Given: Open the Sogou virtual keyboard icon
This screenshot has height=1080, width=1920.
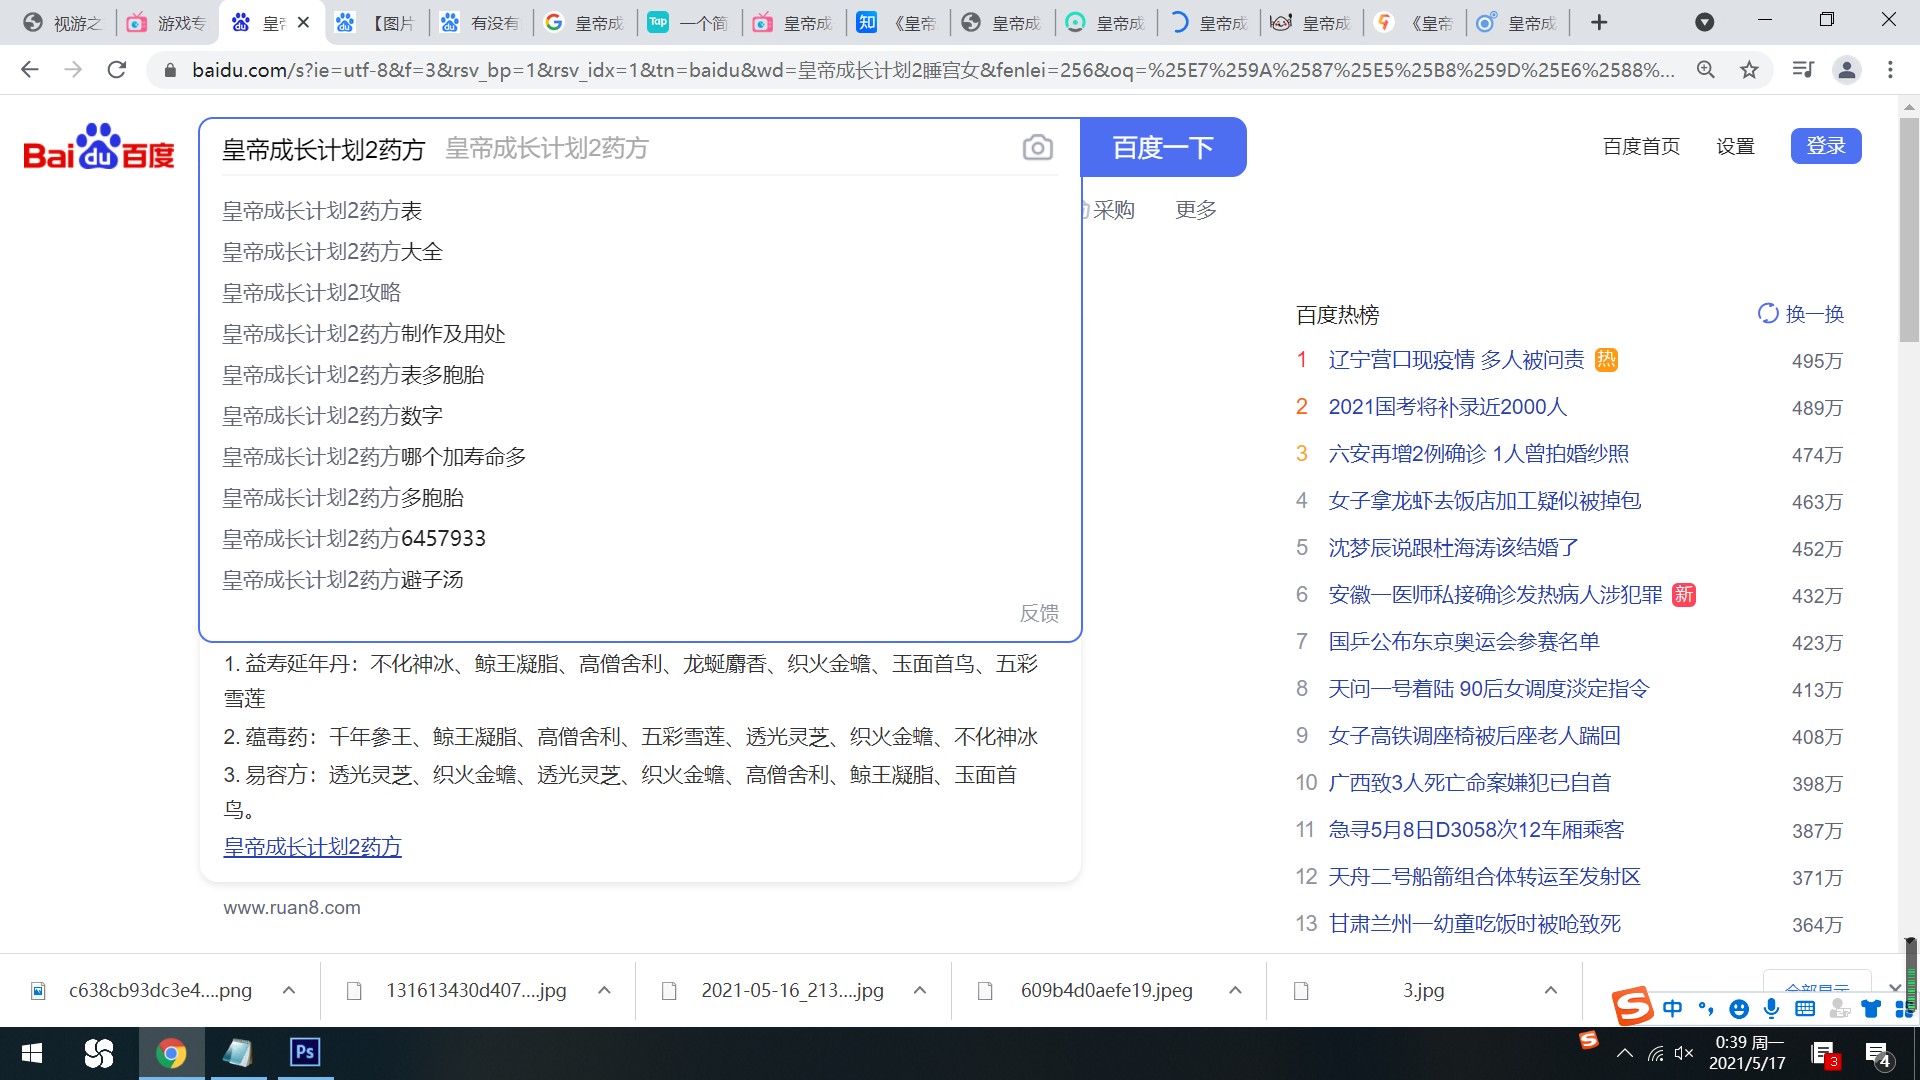Looking at the screenshot, I should coord(1805,1009).
